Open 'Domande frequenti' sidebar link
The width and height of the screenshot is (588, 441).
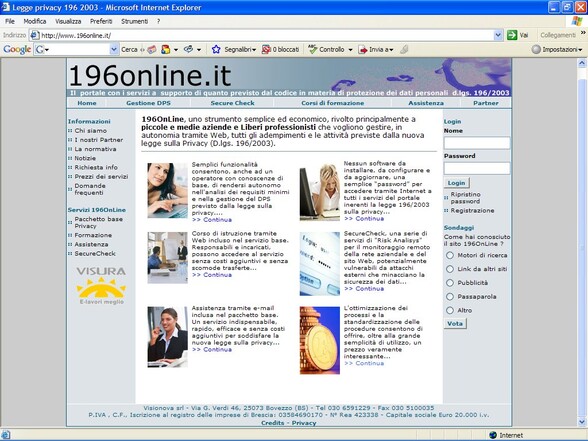pyautogui.click(x=90, y=189)
